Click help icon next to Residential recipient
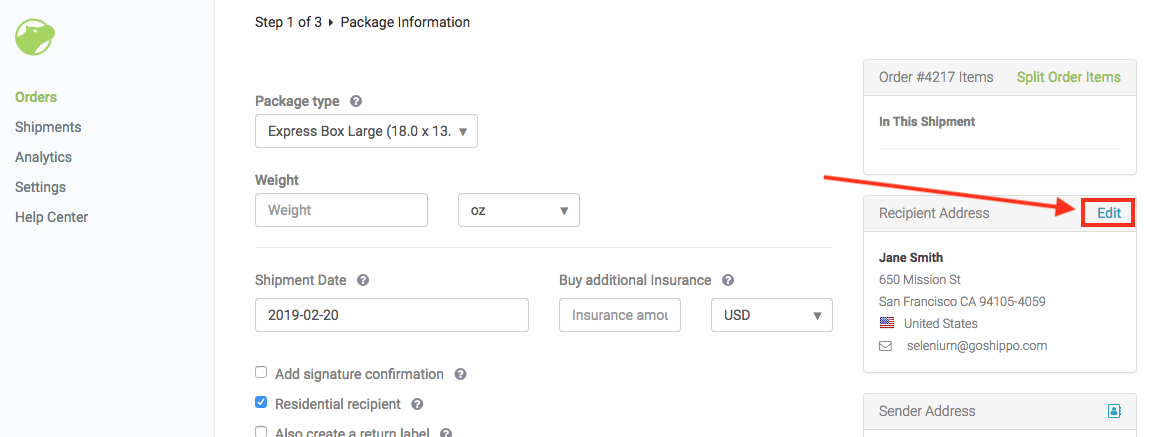 (417, 404)
